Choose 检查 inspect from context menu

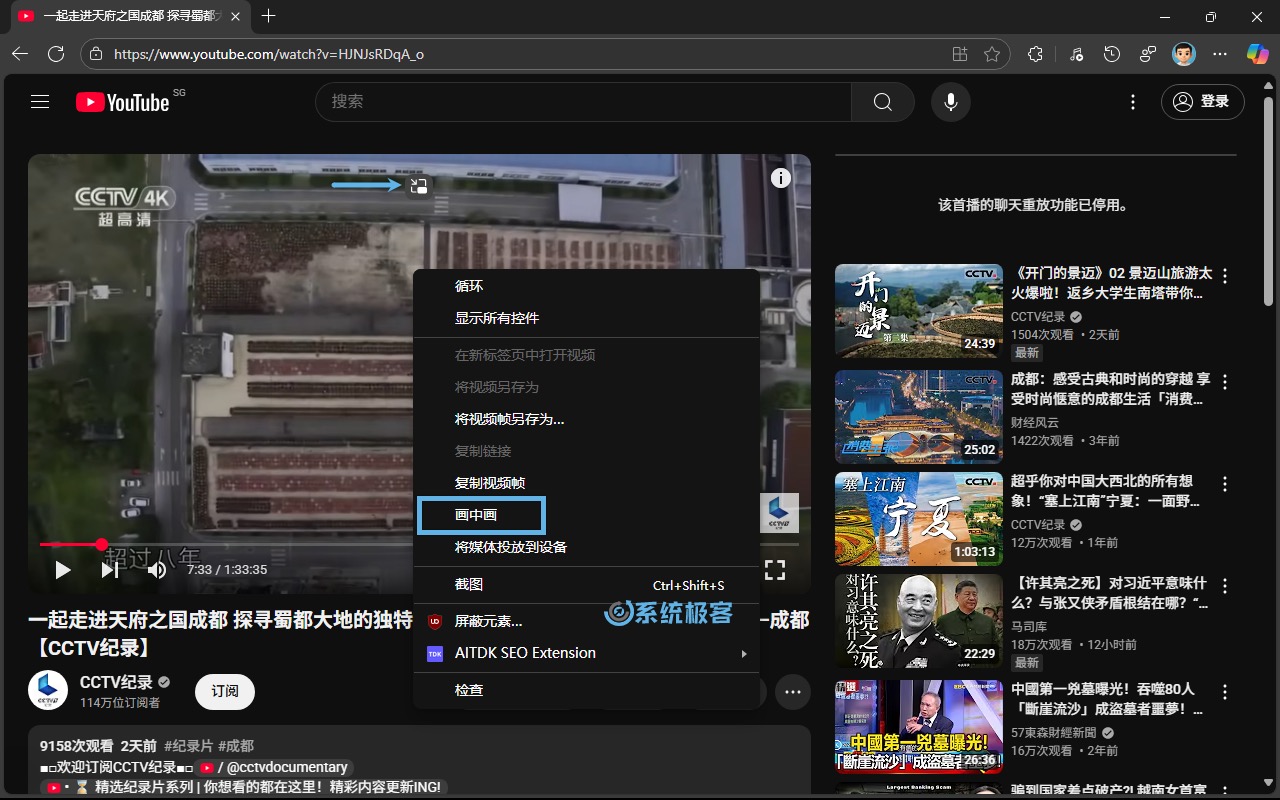pyautogui.click(x=586, y=690)
